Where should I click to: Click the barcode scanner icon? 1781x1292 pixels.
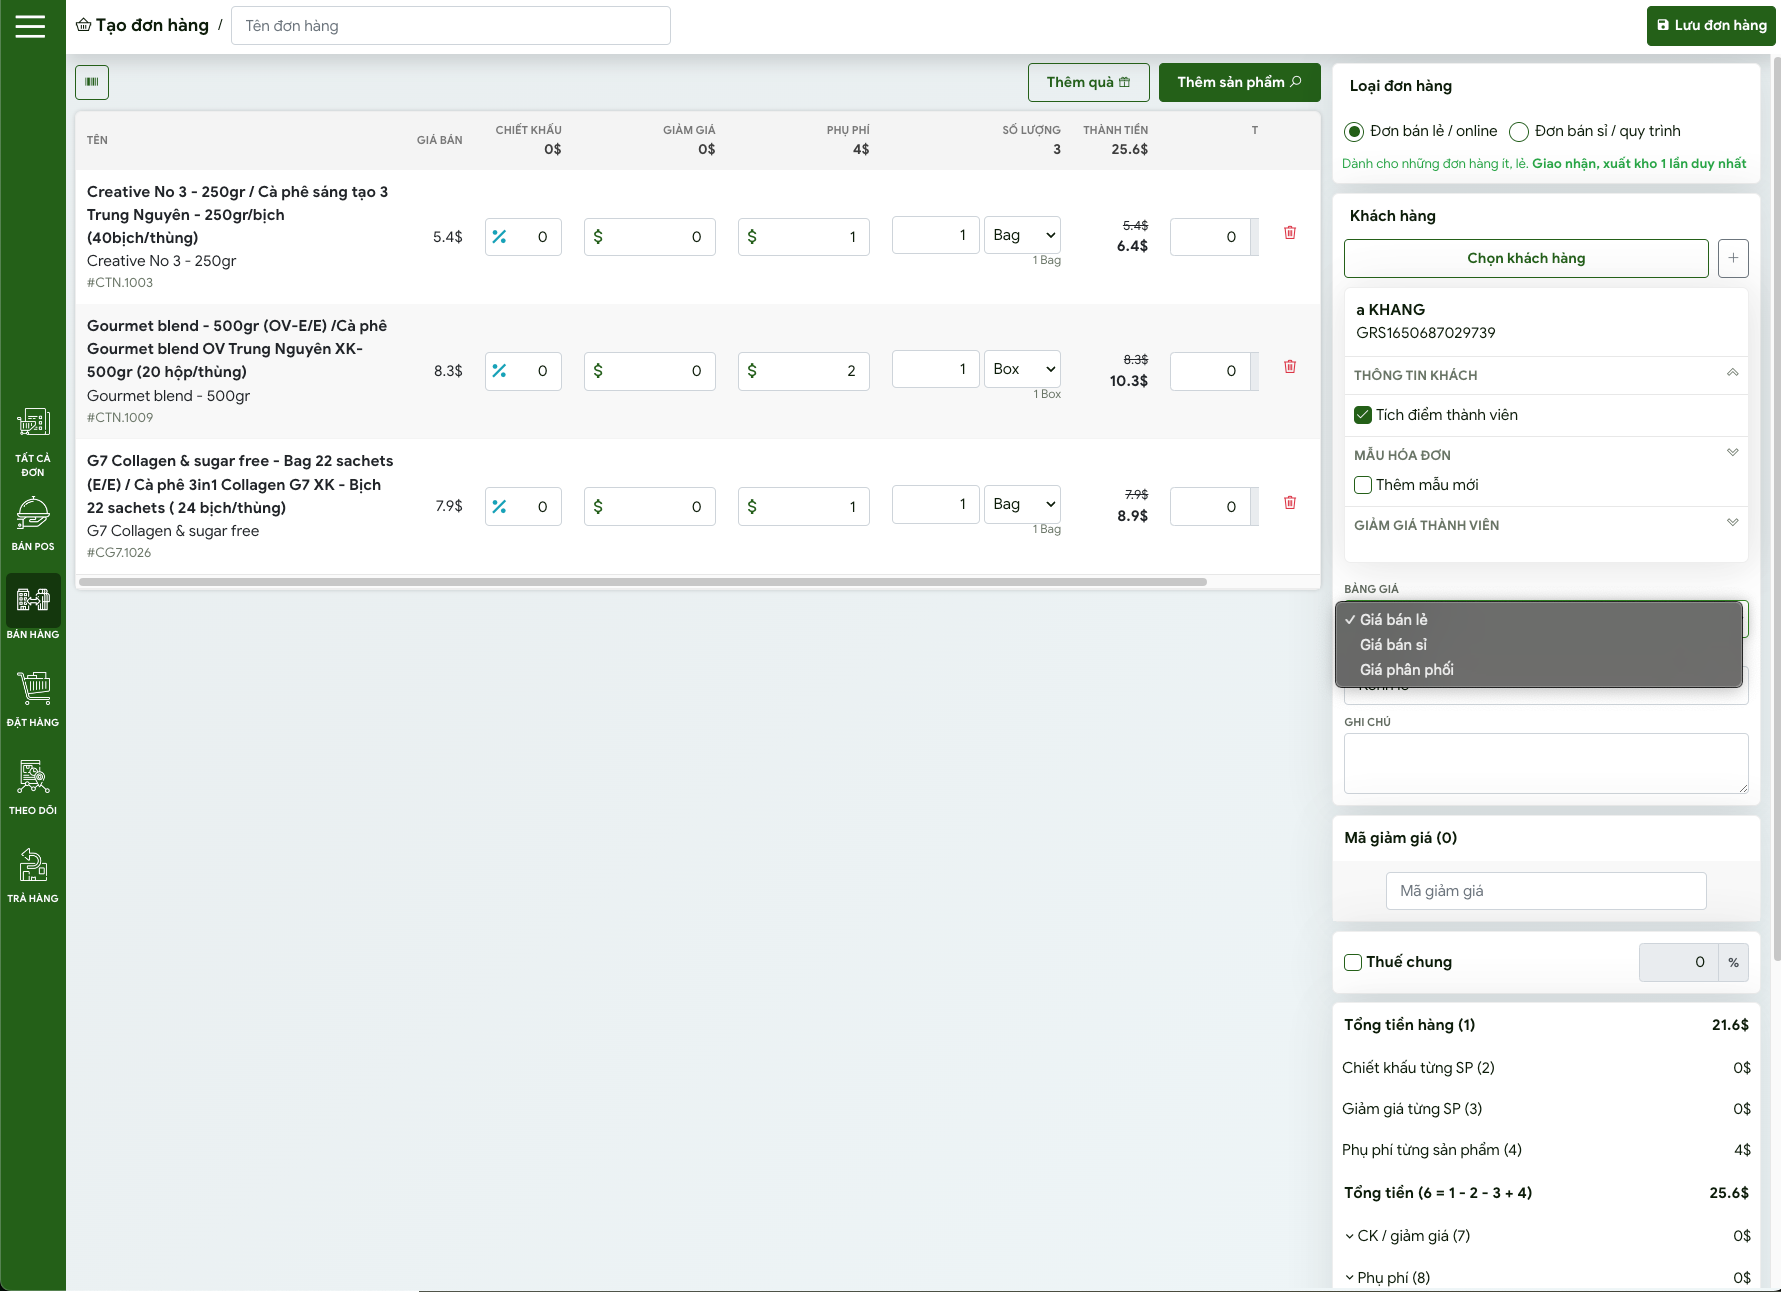[92, 82]
